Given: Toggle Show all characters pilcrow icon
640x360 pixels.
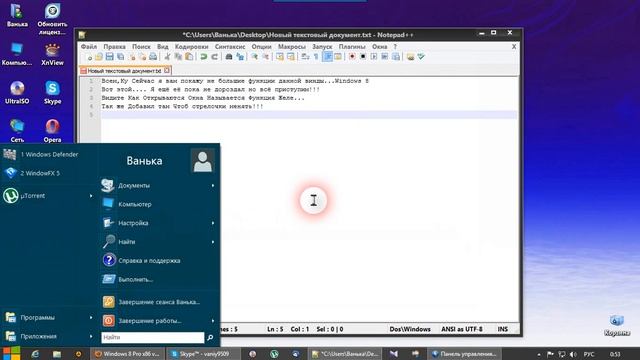Looking at the screenshot, I should pyautogui.click(x=316, y=57).
